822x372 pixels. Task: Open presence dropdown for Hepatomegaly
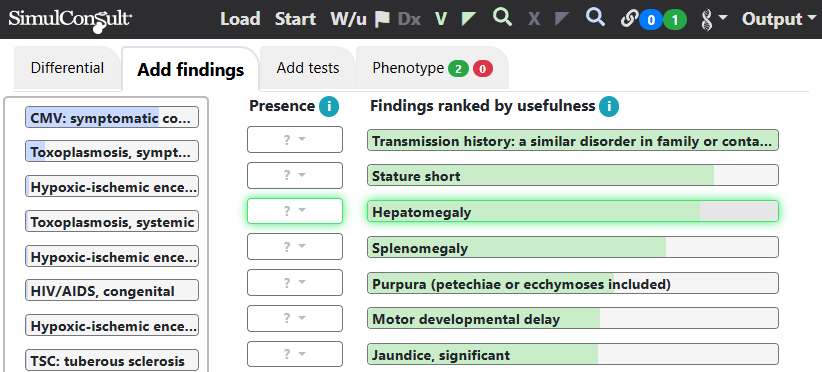tap(295, 211)
